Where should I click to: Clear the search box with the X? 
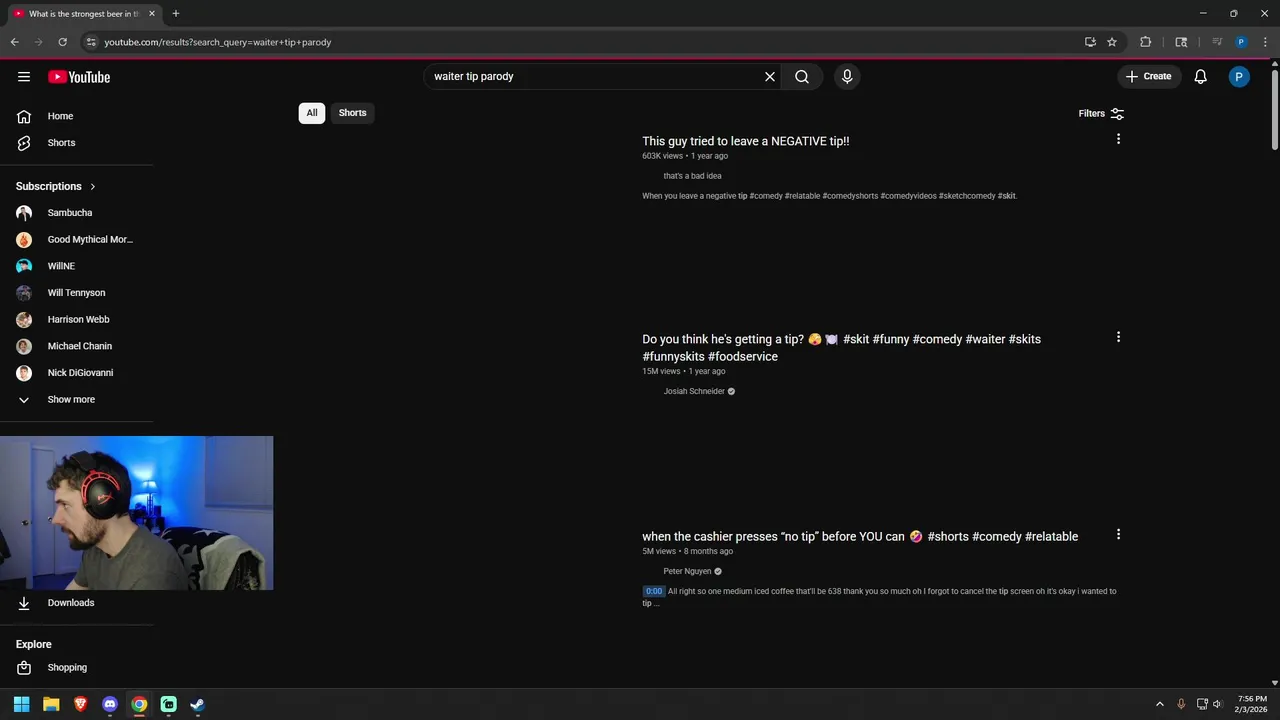click(x=770, y=77)
